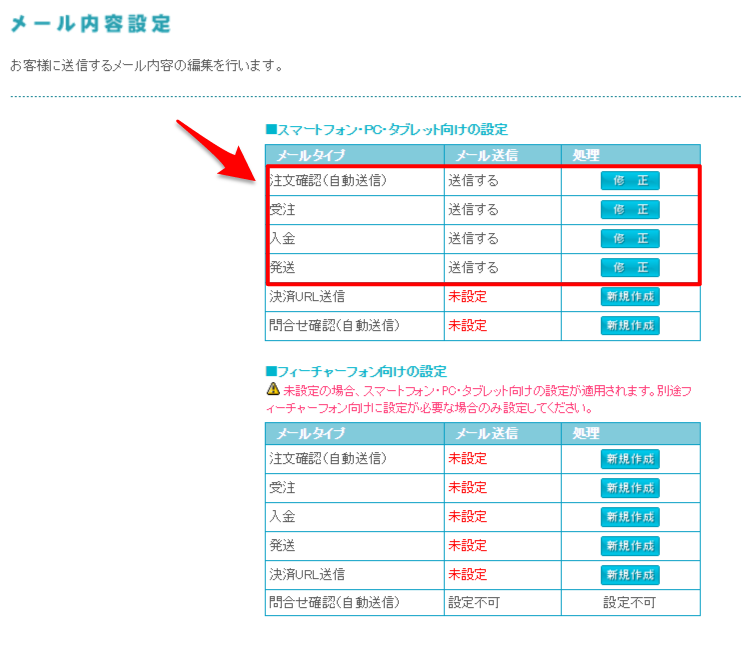Image resolution: width=742 pixels, height=646 pixels.
Task: Click 設定不可 in 処理 column
Action: coord(629,602)
